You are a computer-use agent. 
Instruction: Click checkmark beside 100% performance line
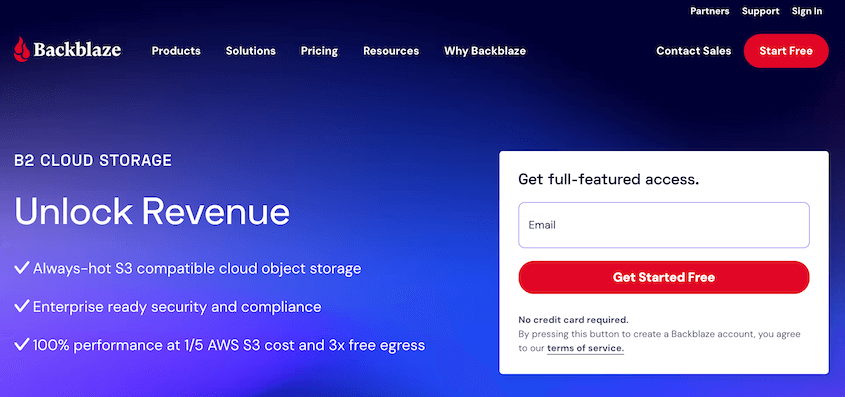tap(22, 345)
